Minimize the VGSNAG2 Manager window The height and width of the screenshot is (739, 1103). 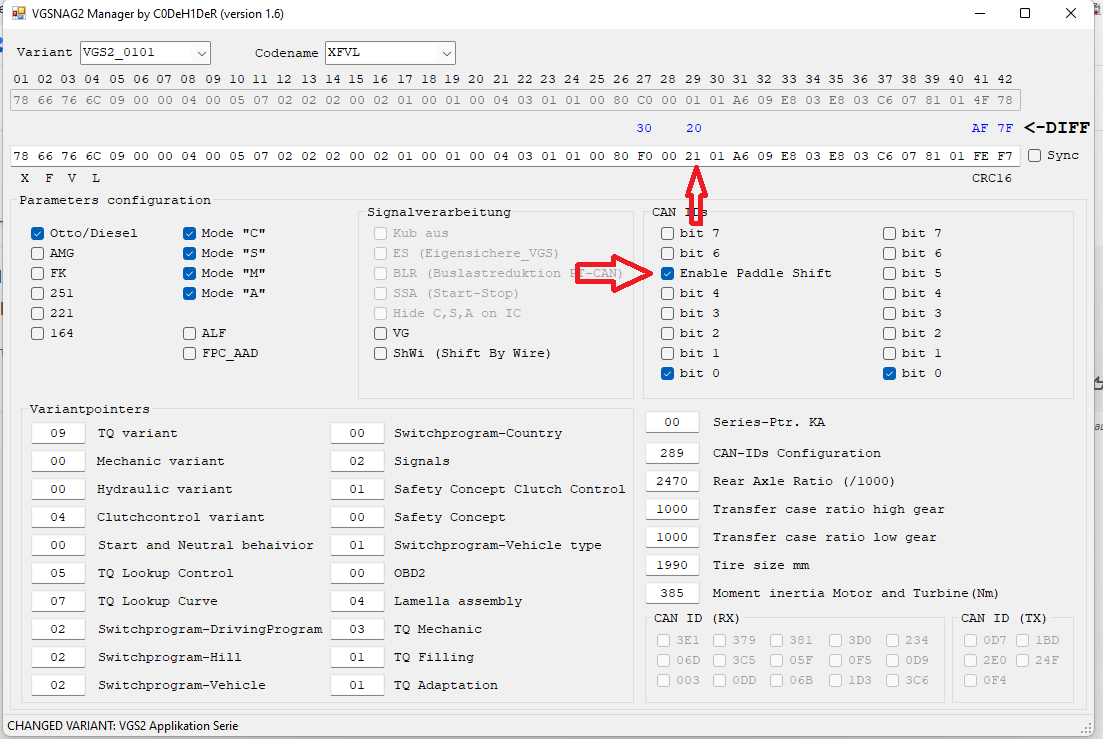[x=977, y=14]
